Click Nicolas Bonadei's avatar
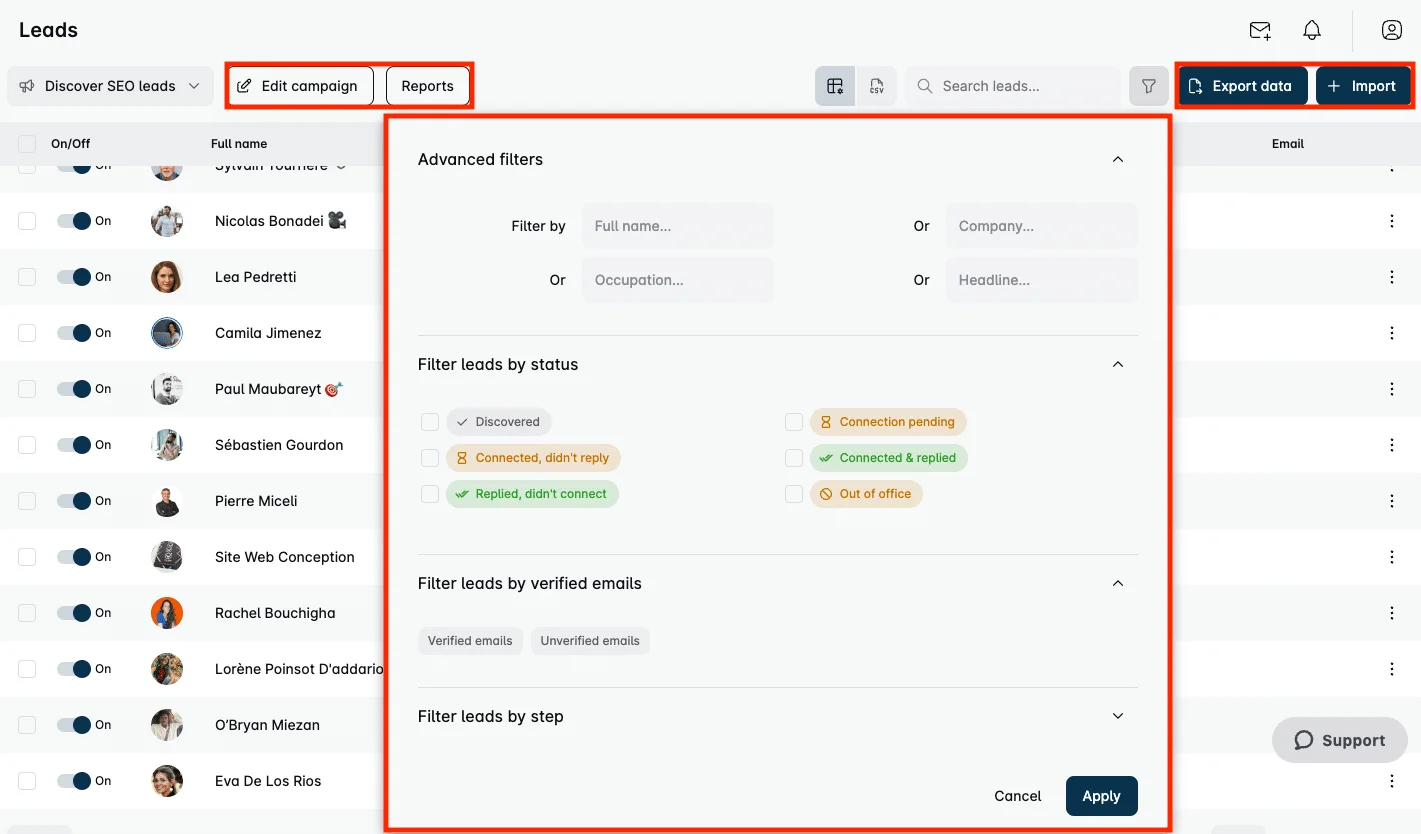The width and height of the screenshot is (1421, 834). point(167,221)
